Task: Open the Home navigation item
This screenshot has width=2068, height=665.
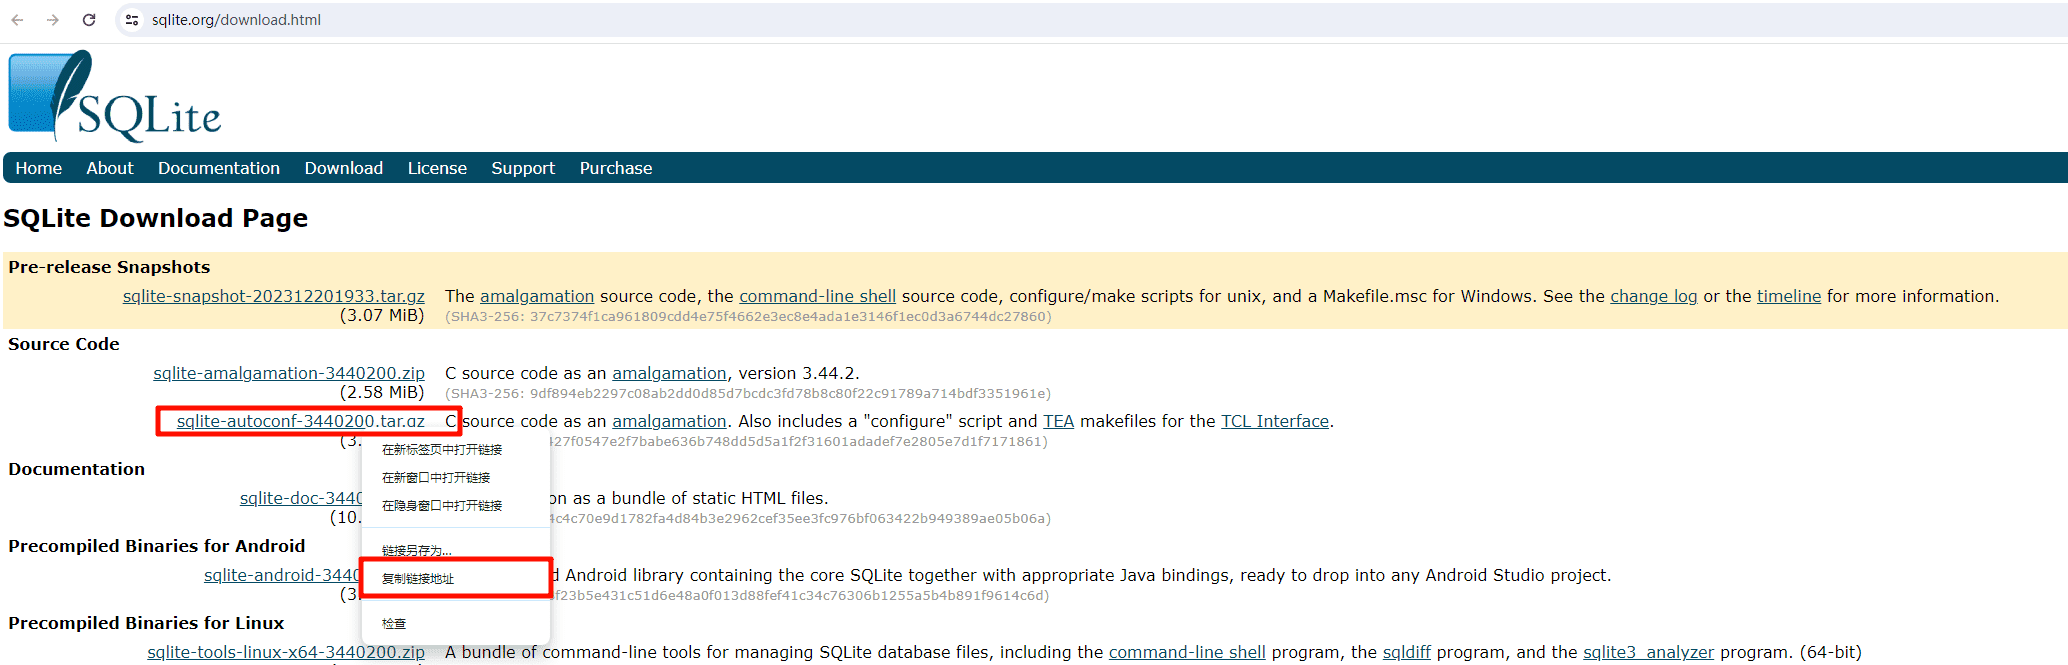Action: click(39, 168)
